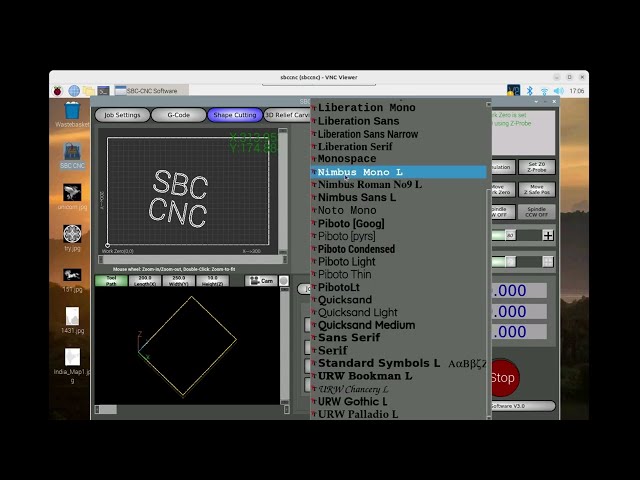Choose Piboto Thin font
The image size is (640, 480).
pyautogui.click(x=398, y=274)
